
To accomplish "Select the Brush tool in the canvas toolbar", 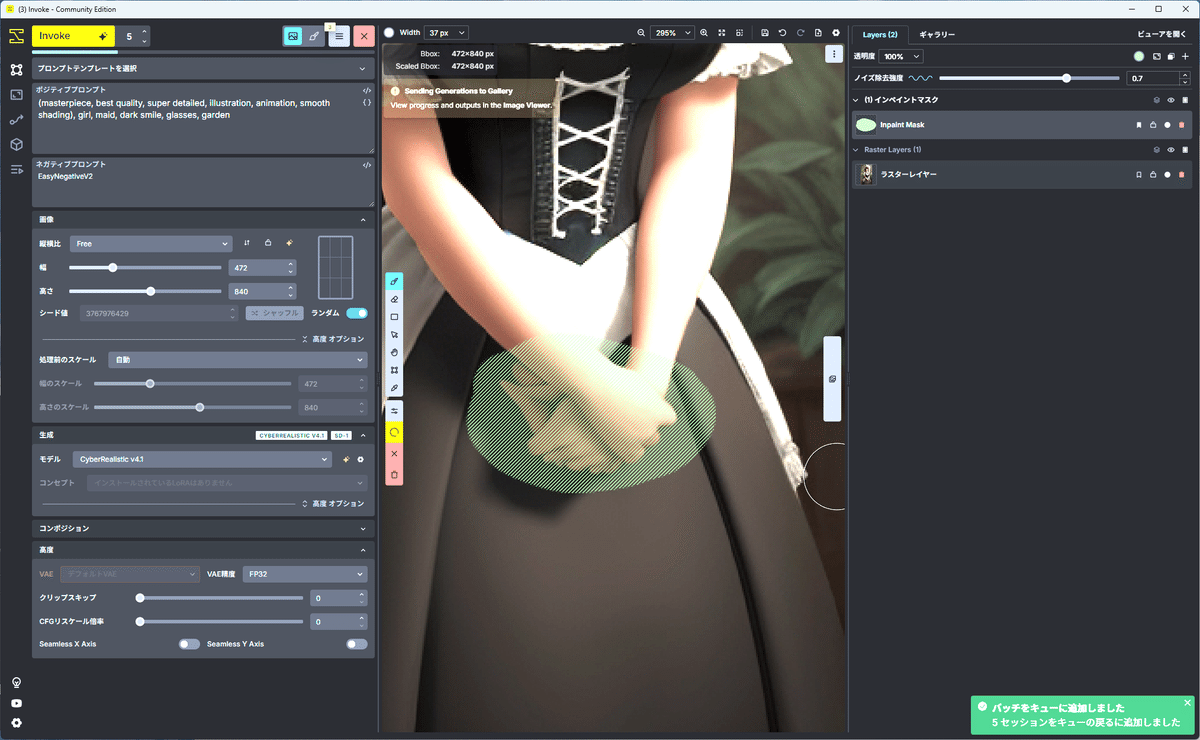I will point(394,281).
